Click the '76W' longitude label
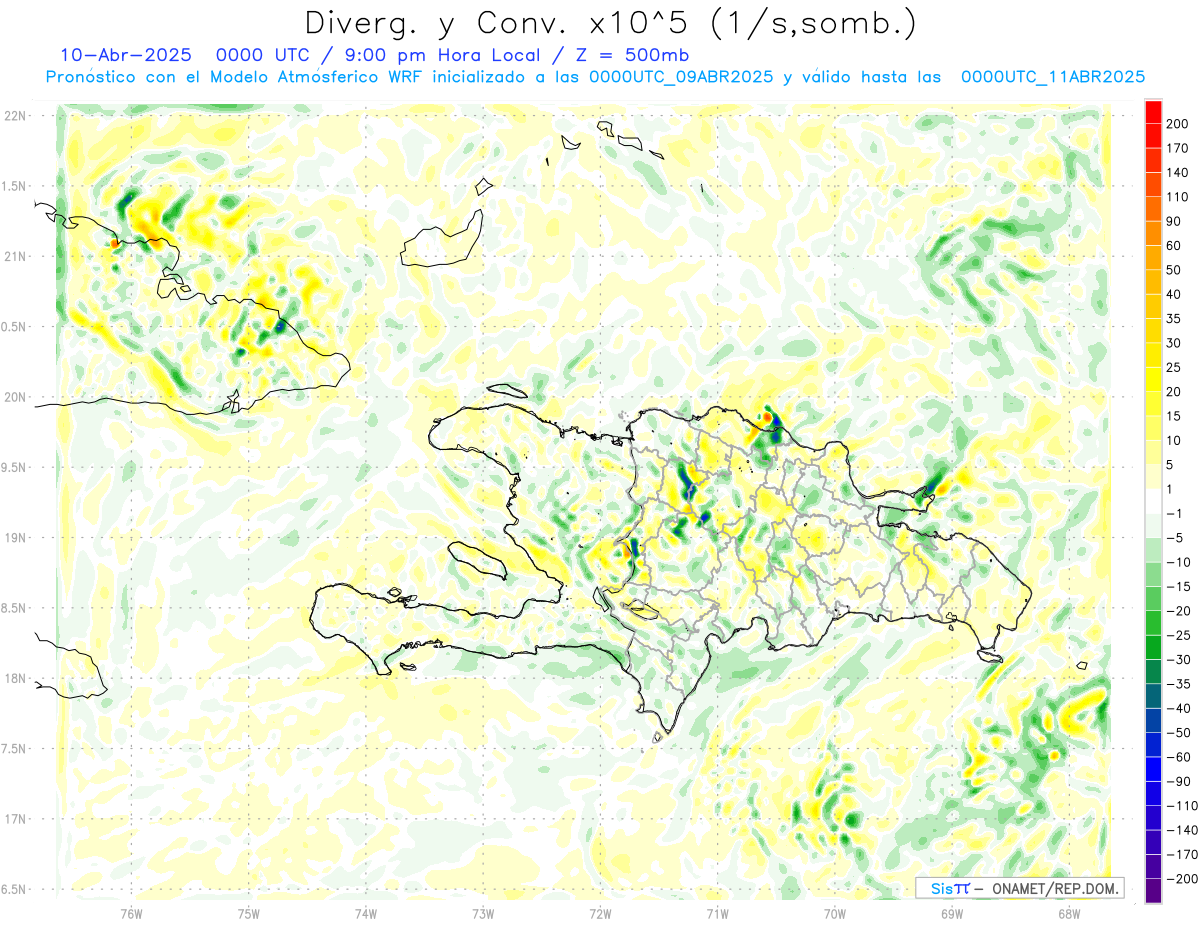 131,913
